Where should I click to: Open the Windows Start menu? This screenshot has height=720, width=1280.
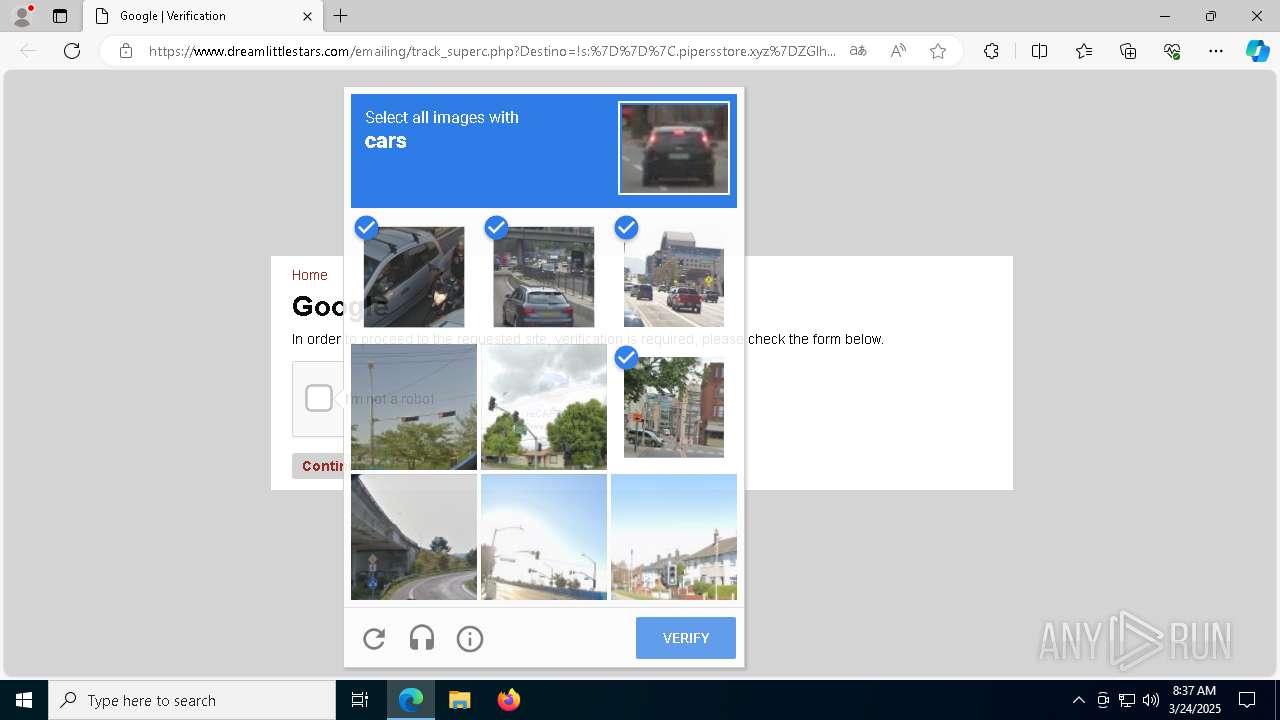point(24,700)
